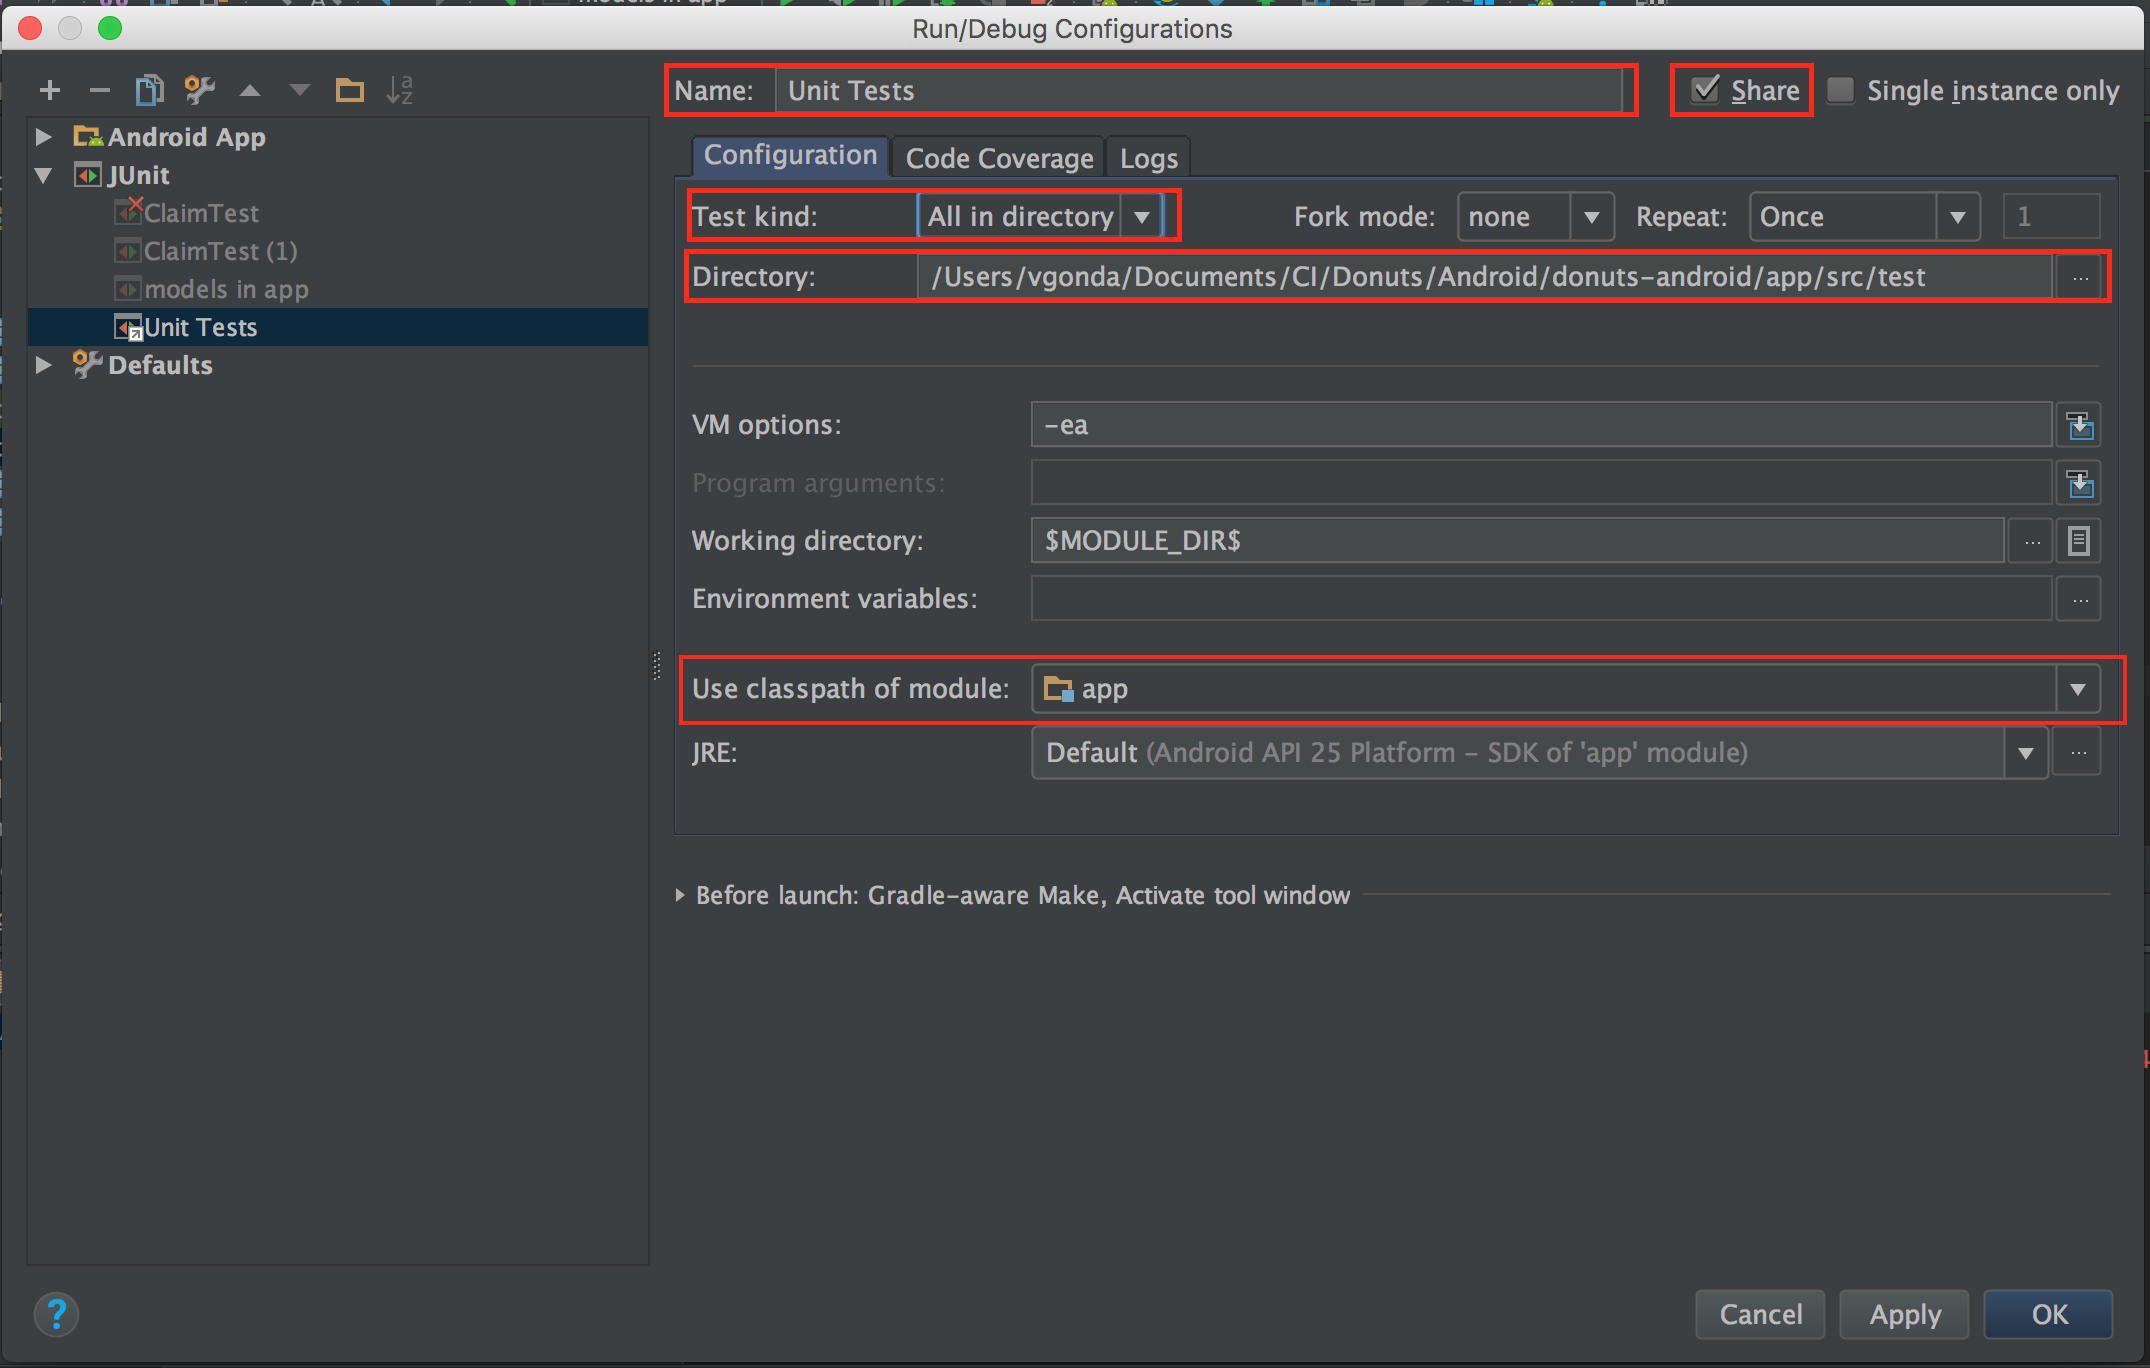
Task: Select the Android App folder icon
Action: [x=88, y=136]
